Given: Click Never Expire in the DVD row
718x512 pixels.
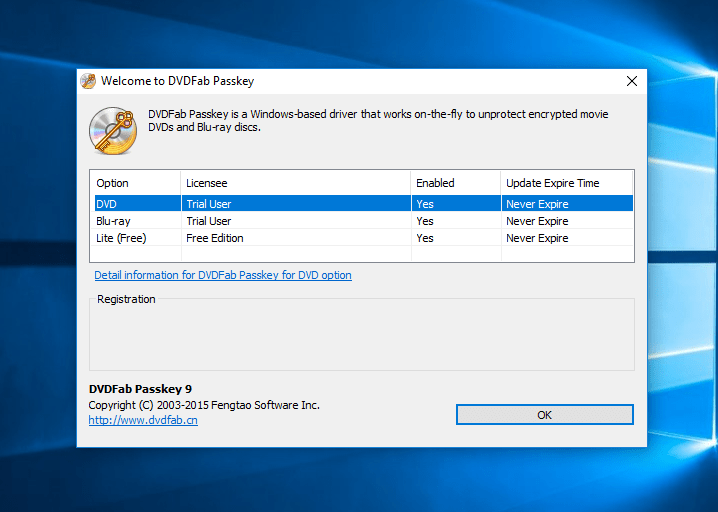Looking at the screenshot, I should point(537,204).
